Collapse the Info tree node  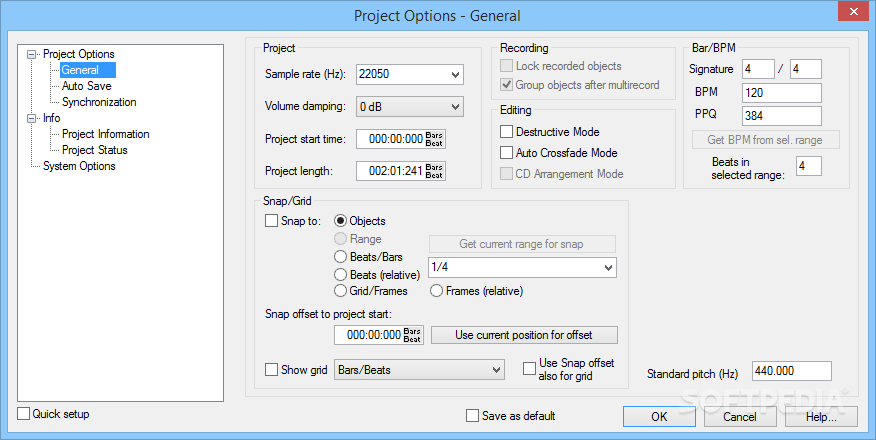[x=32, y=118]
